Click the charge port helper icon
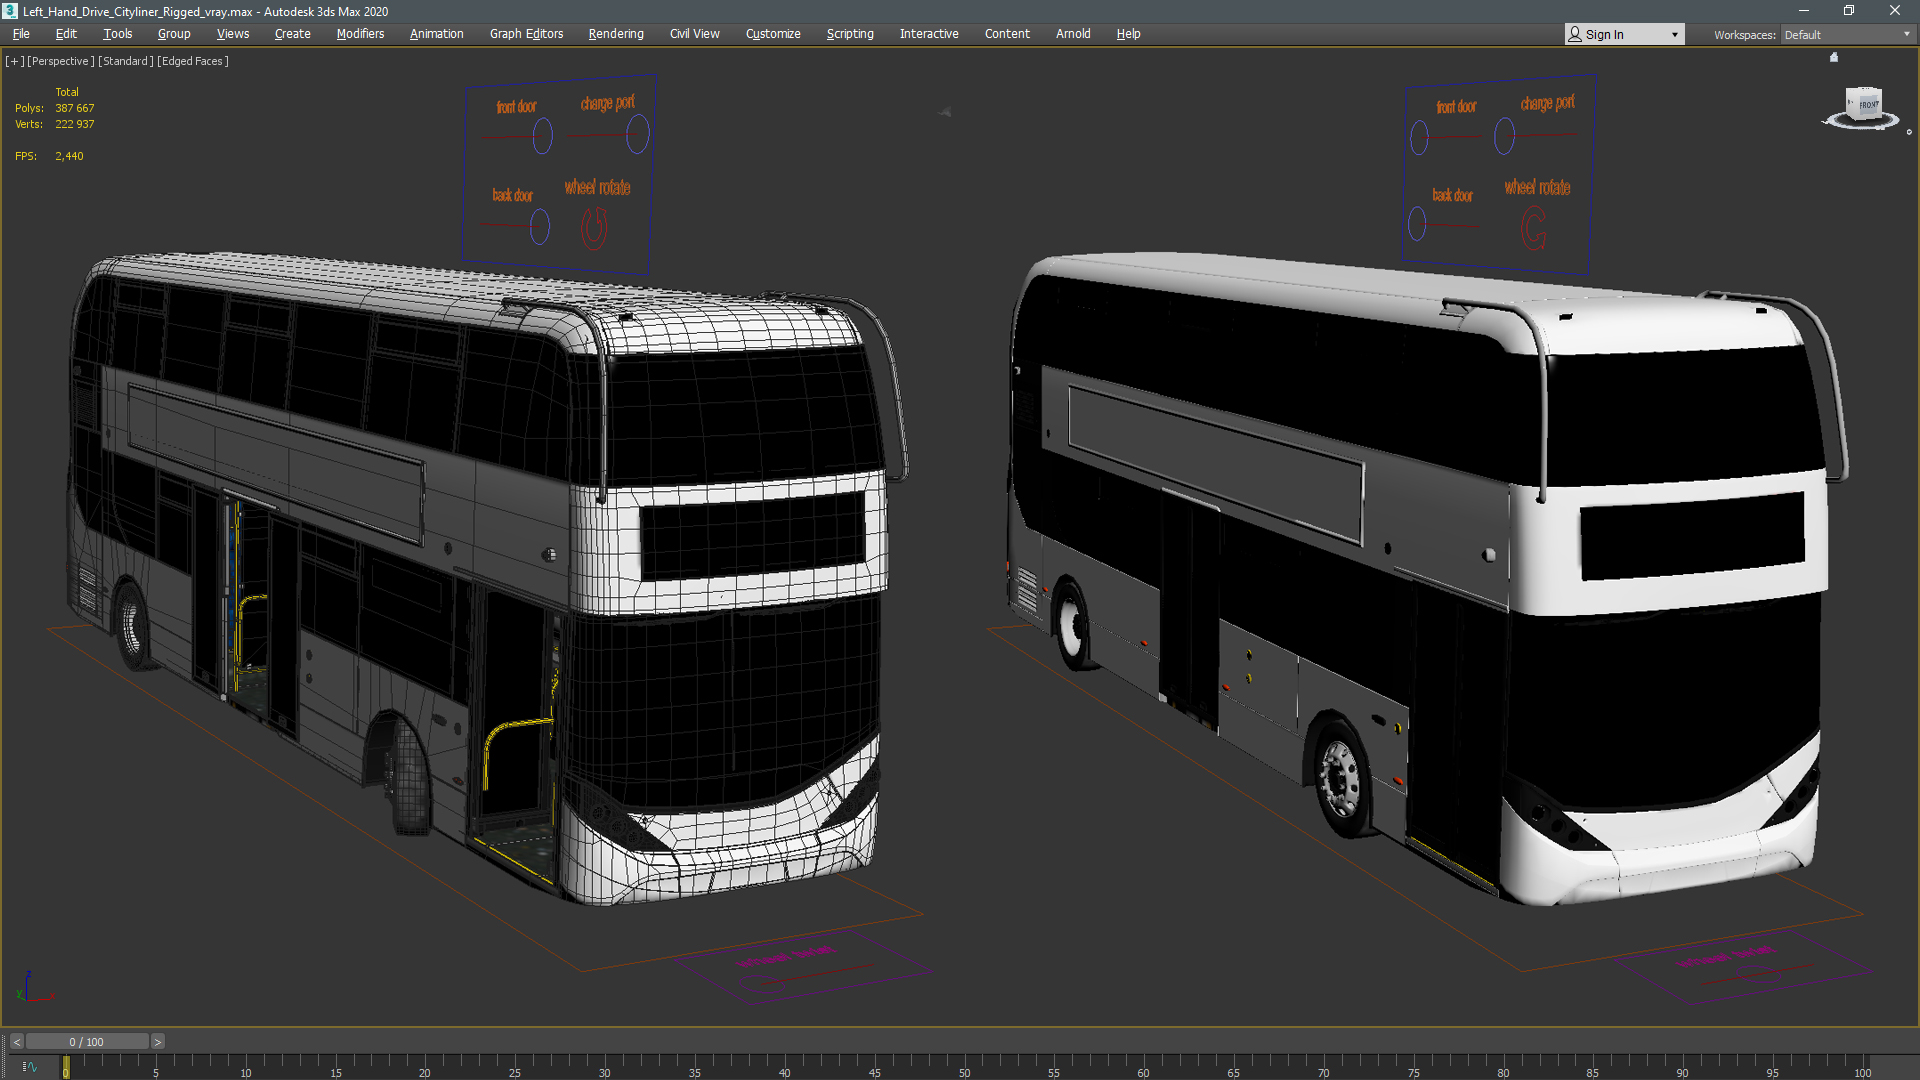Screen dimensions: 1920x1080 point(636,132)
